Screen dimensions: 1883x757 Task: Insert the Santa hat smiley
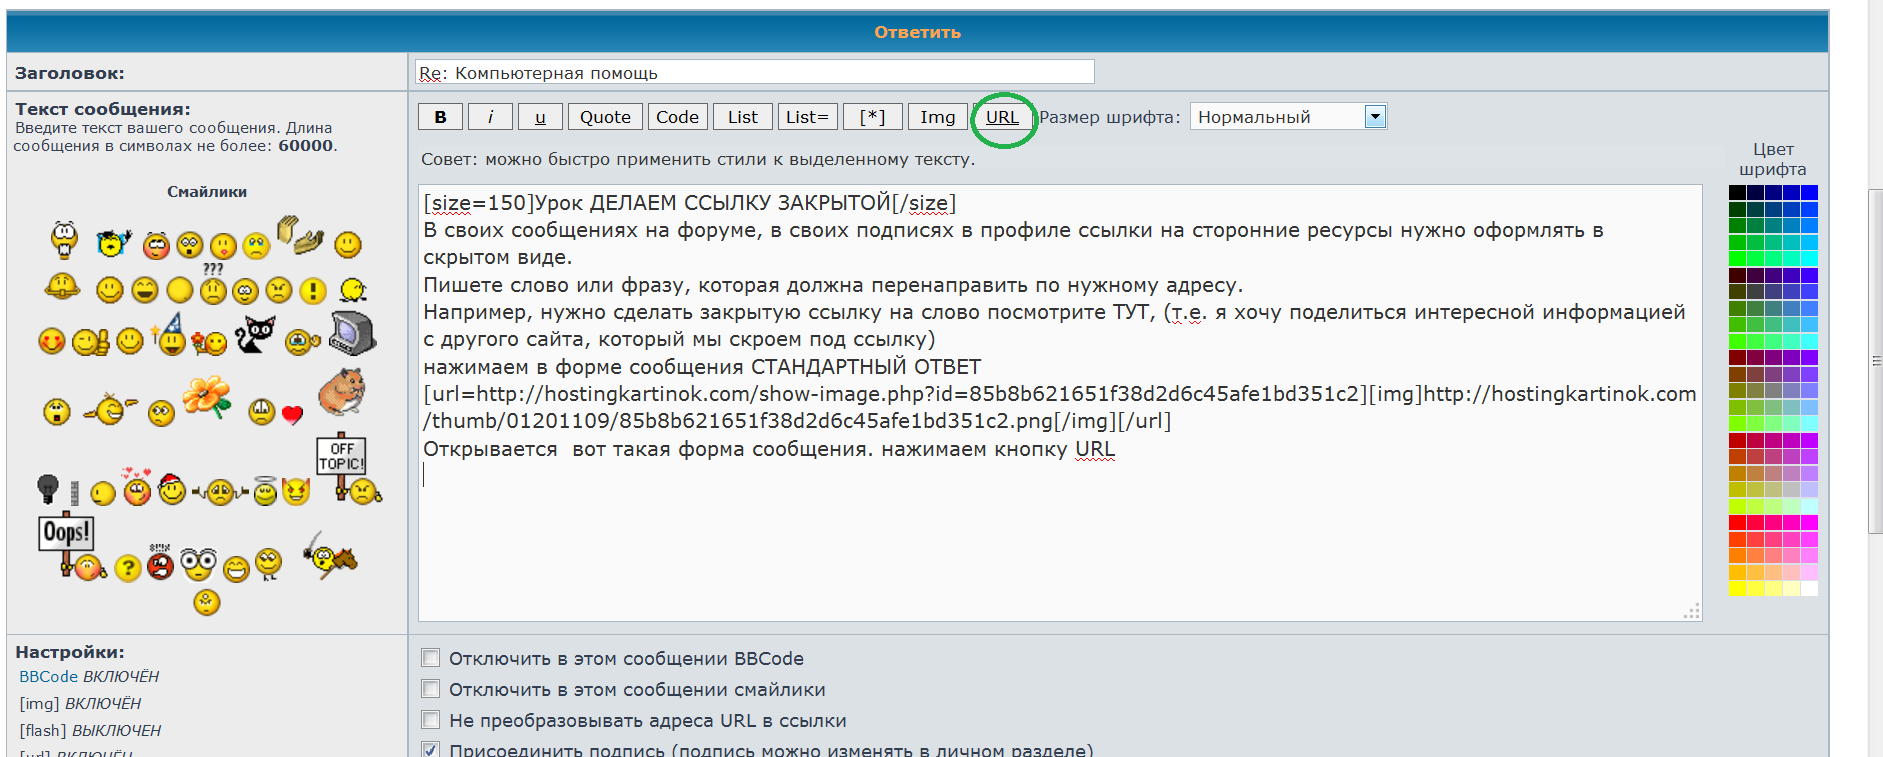pyautogui.click(x=172, y=489)
